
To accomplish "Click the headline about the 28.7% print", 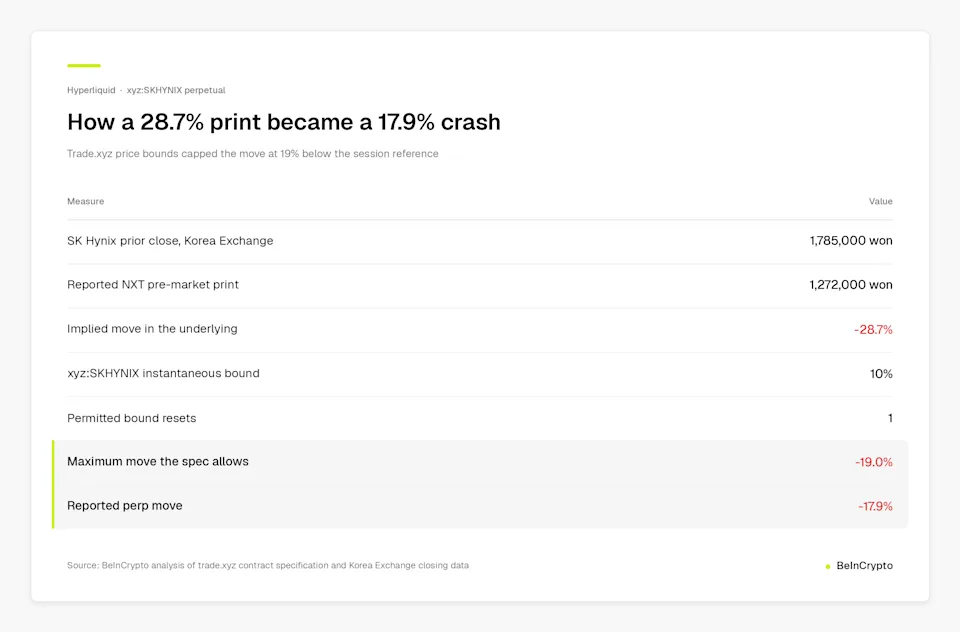I will click(283, 122).
